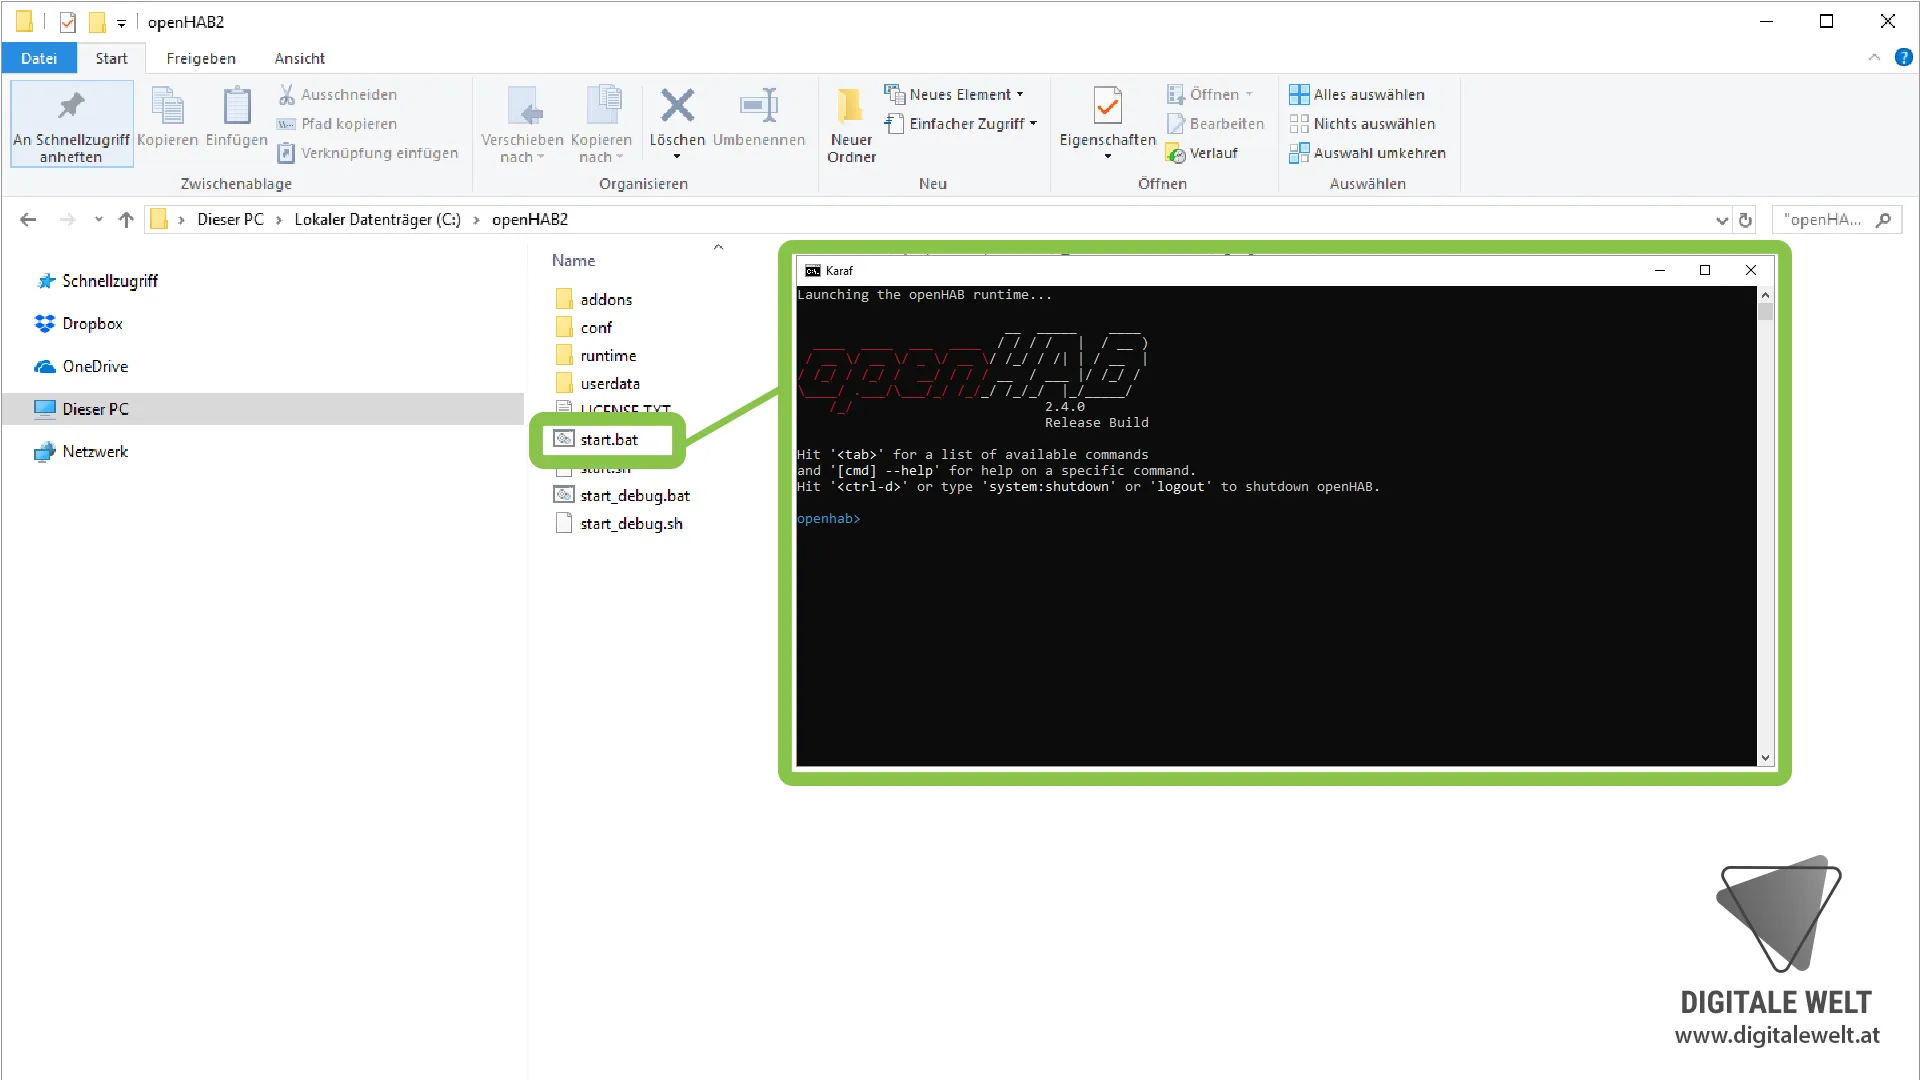1920x1080 pixels.
Task: Click the Einfügen paste icon
Action: click(x=236, y=118)
